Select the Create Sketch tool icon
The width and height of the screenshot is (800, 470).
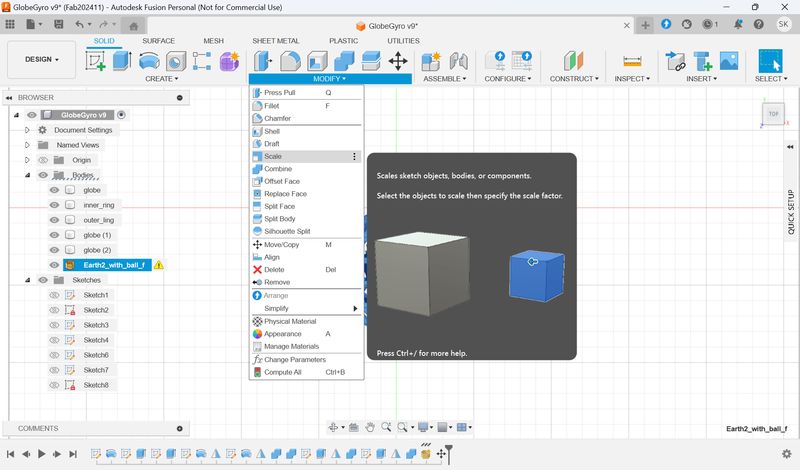[95, 61]
